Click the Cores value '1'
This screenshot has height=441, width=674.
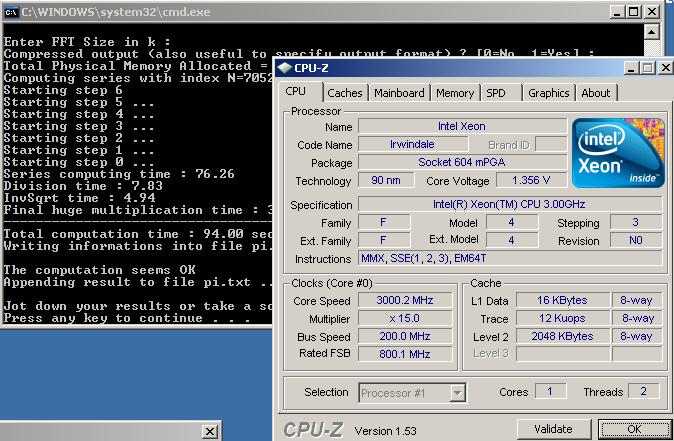pyautogui.click(x=550, y=392)
